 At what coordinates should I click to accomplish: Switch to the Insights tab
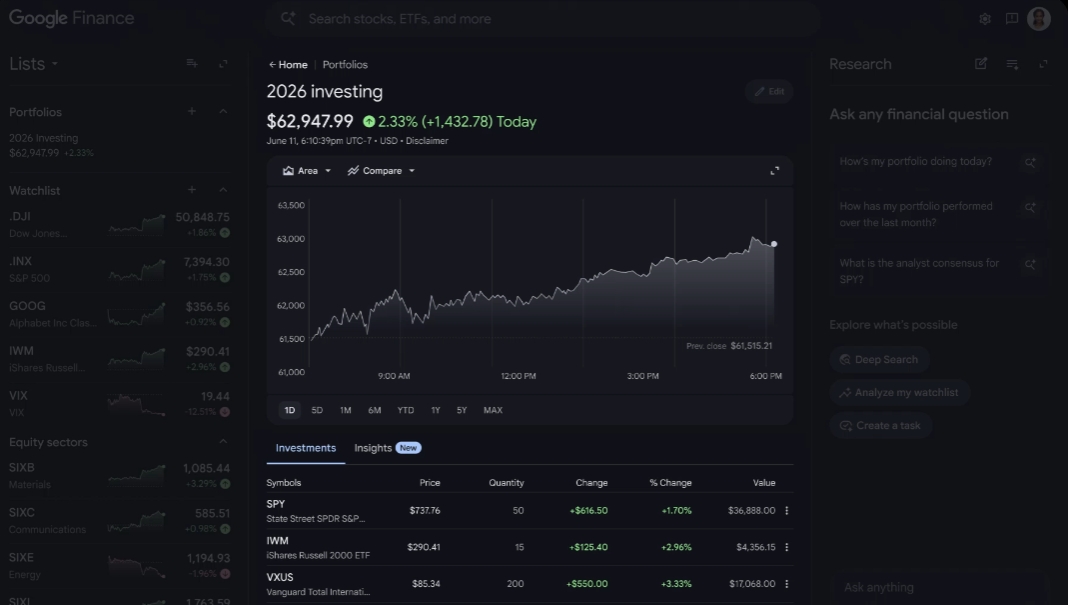click(x=388, y=448)
